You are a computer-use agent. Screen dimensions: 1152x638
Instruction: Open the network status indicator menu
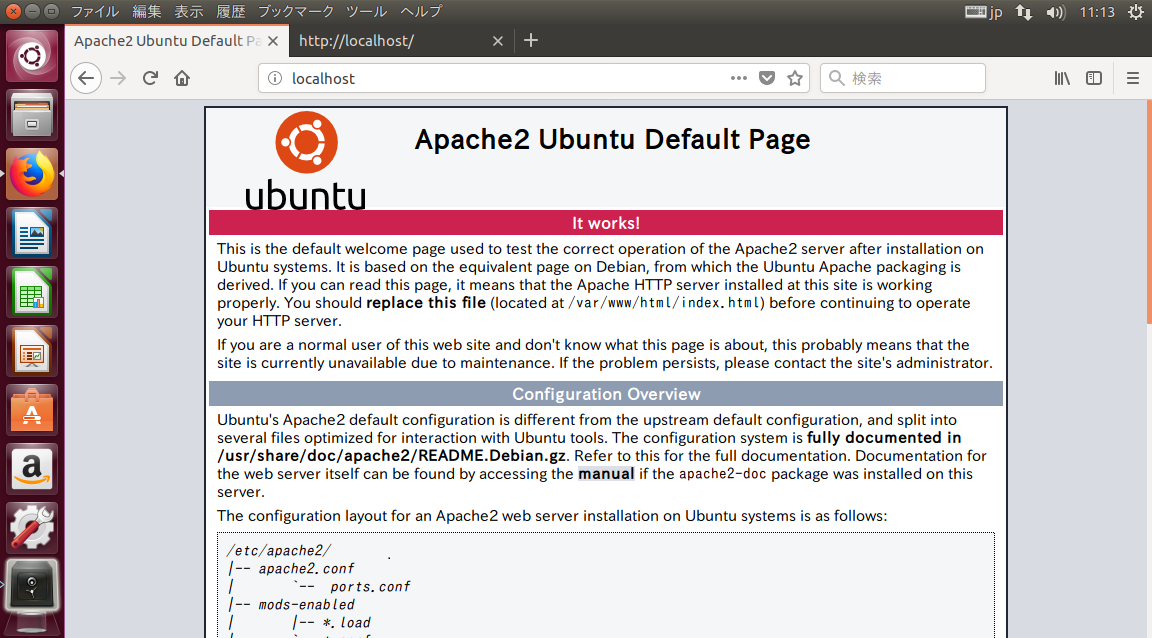point(1023,11)
